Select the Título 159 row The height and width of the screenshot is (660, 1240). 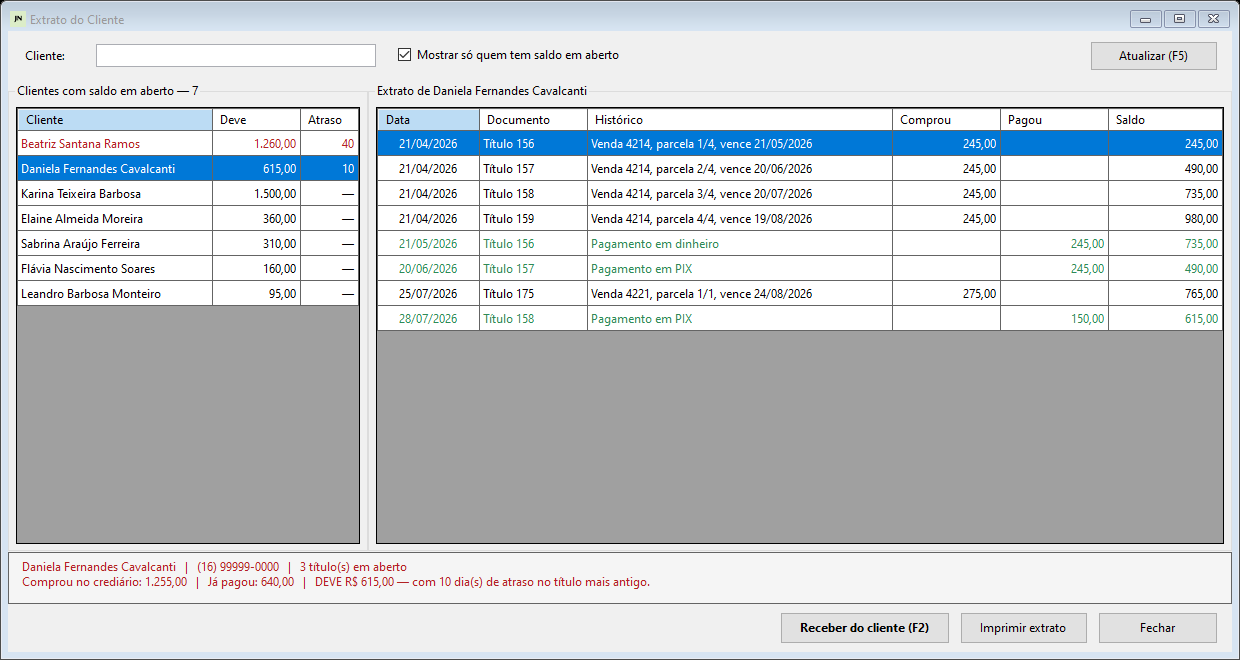tap(800, 219)
